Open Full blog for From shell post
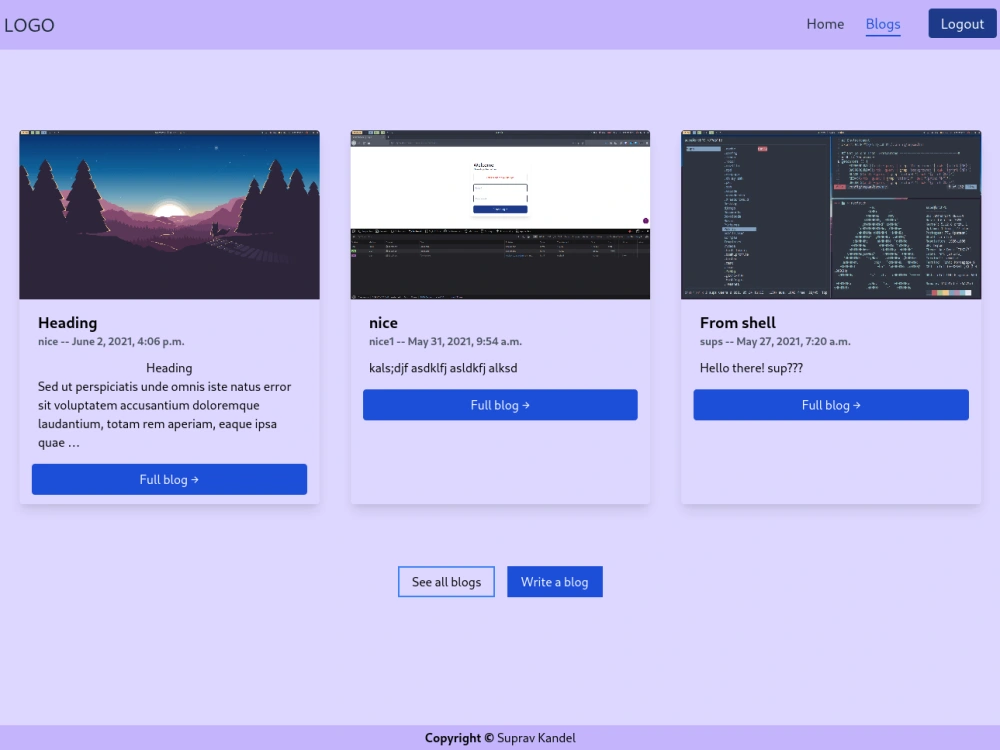Image resolution: width=1000 pixels, height=750 pixels. pos(831,404)
